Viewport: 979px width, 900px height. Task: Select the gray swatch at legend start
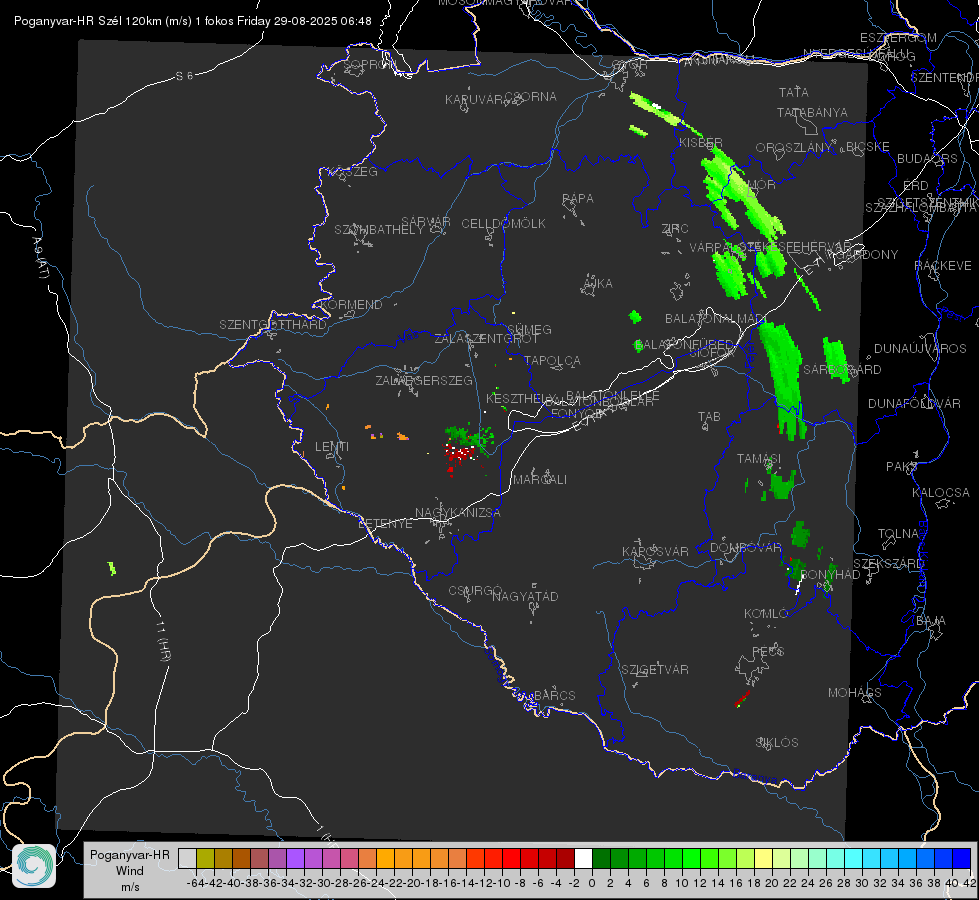[187, 858]
